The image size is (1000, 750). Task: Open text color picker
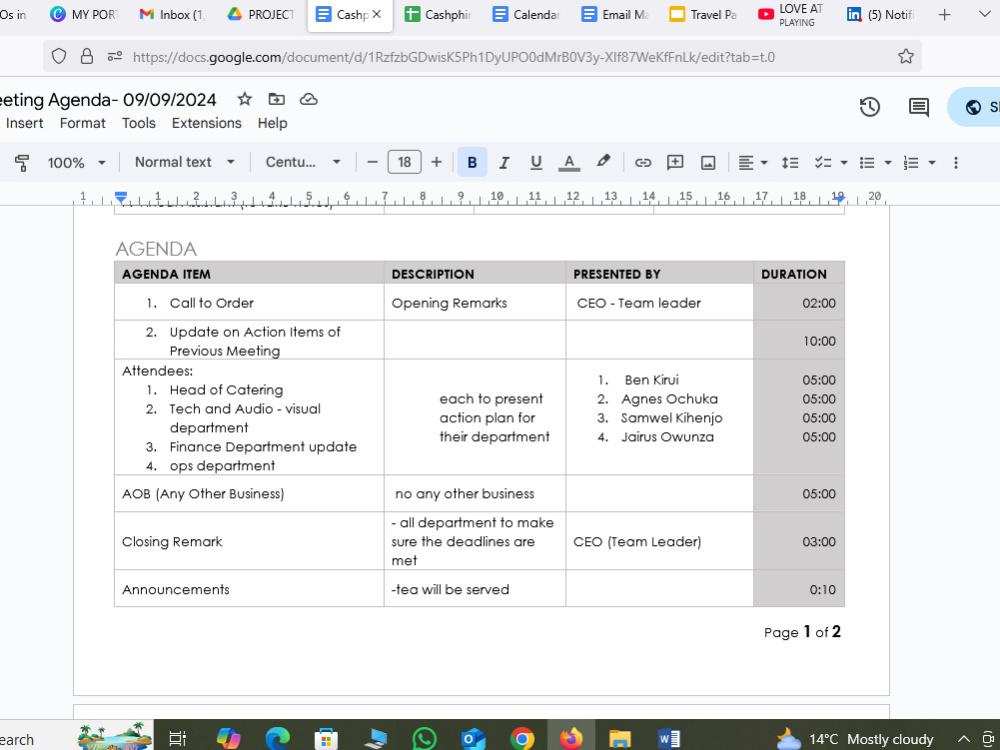coord(569,163)
